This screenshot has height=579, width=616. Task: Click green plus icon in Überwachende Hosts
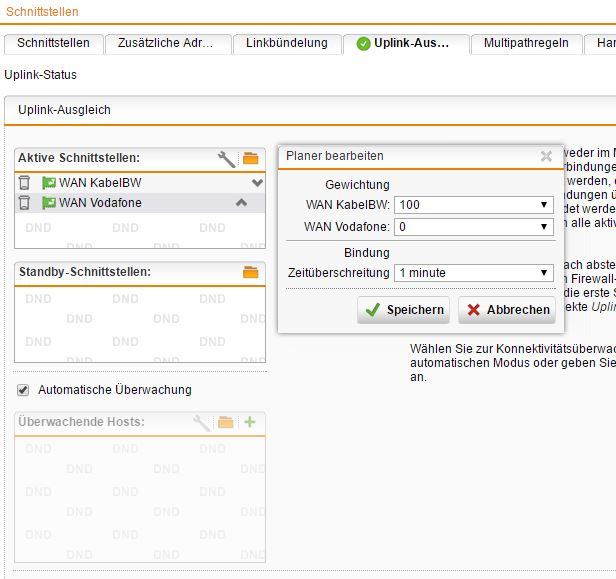(250, 422)
